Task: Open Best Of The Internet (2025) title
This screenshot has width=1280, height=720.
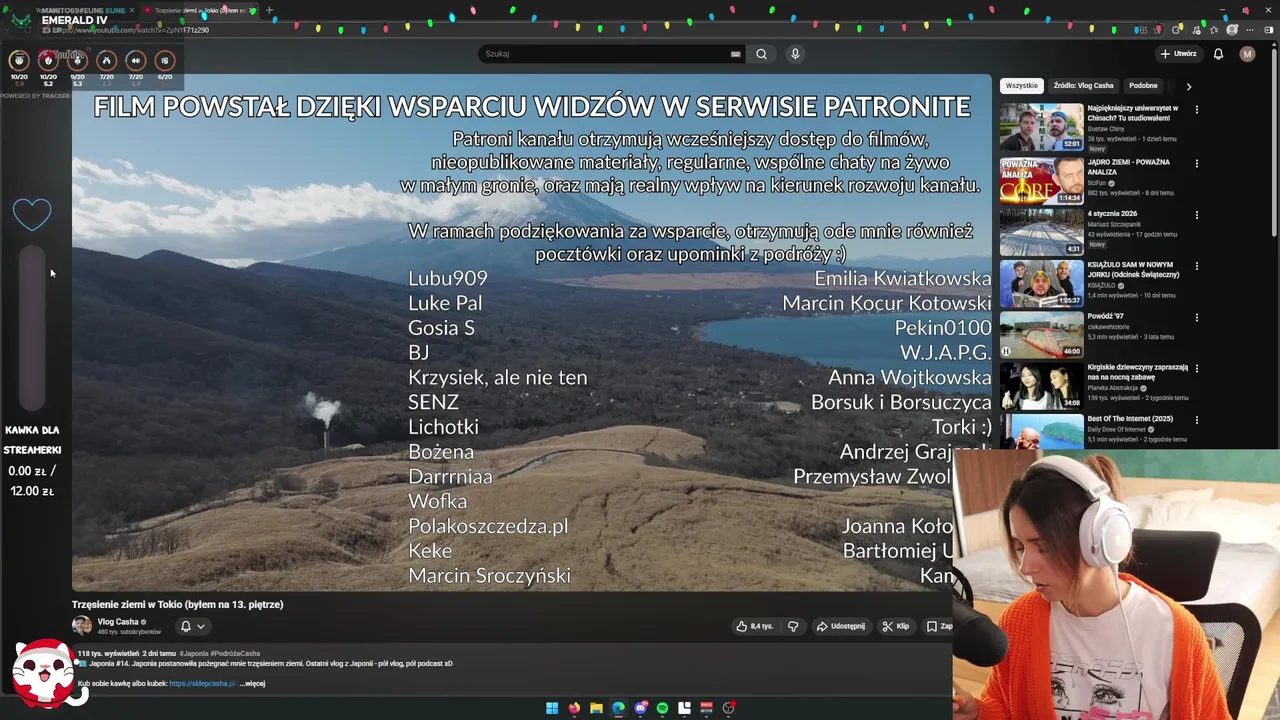Action: click(x=1130, y=419)
